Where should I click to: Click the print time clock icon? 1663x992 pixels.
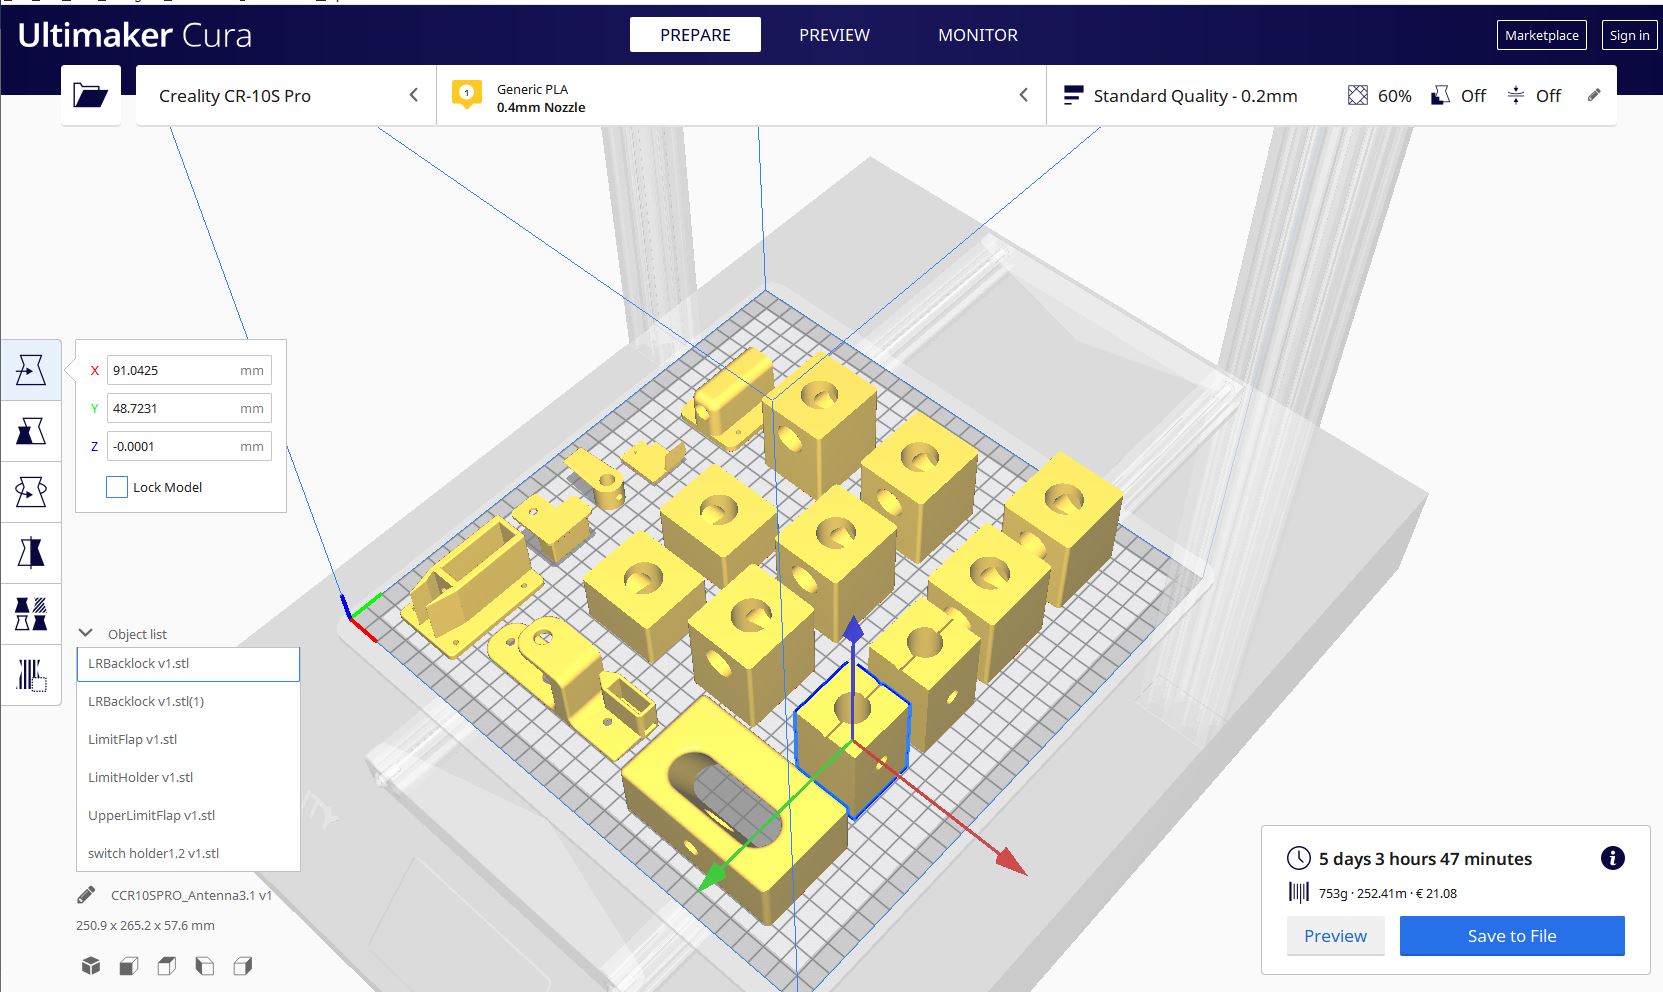click(1298, 858)
